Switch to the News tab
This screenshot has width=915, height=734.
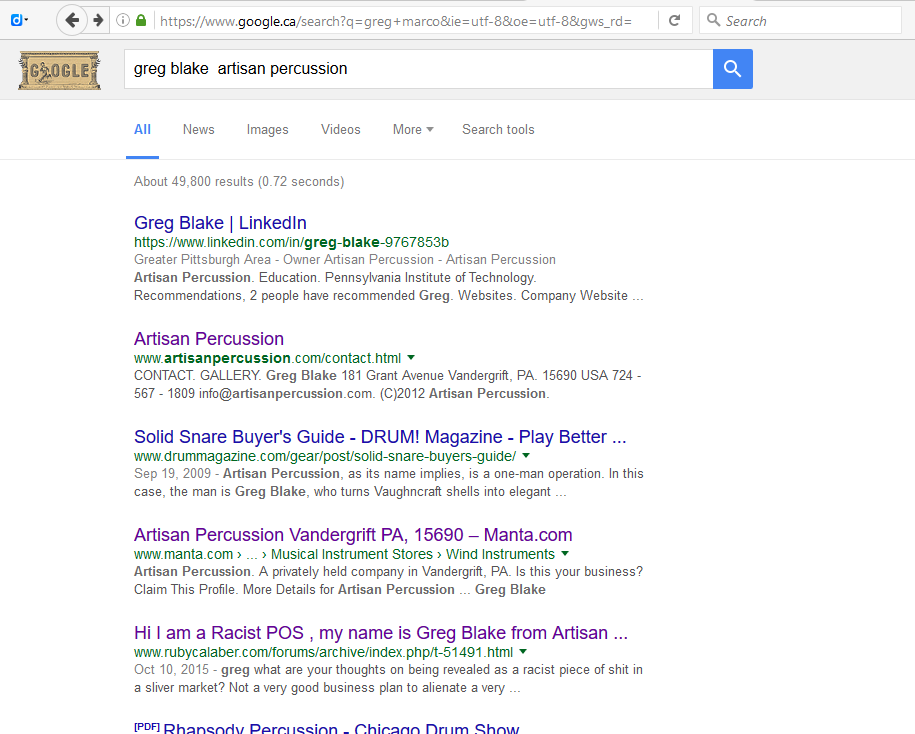point(198,130)
